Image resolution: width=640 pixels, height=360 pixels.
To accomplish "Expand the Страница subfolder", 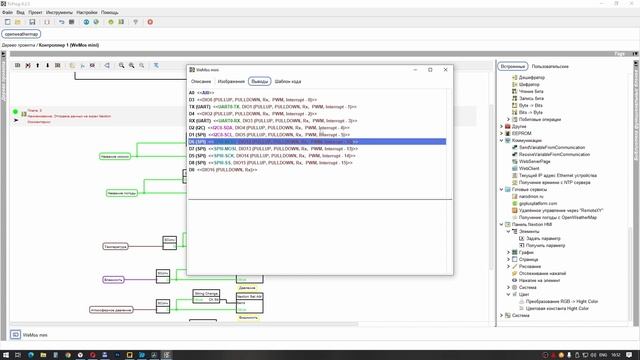I will [509, 259].
